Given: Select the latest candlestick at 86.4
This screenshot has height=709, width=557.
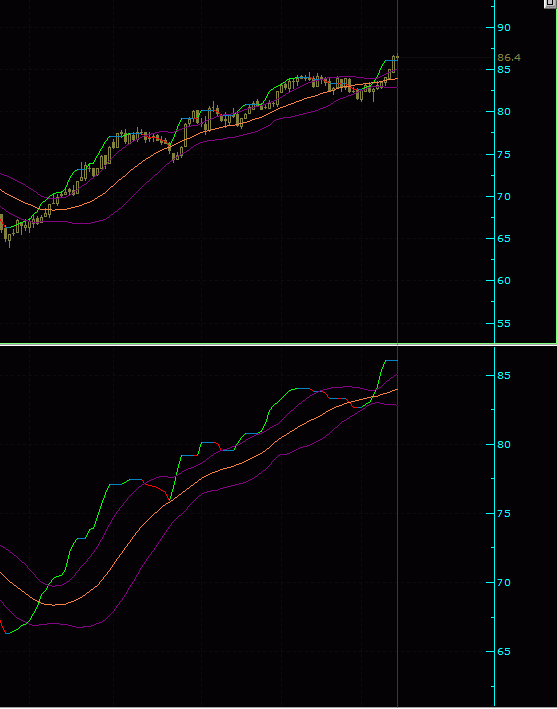Looking at the screenshot, I should (x=394, y=63).
